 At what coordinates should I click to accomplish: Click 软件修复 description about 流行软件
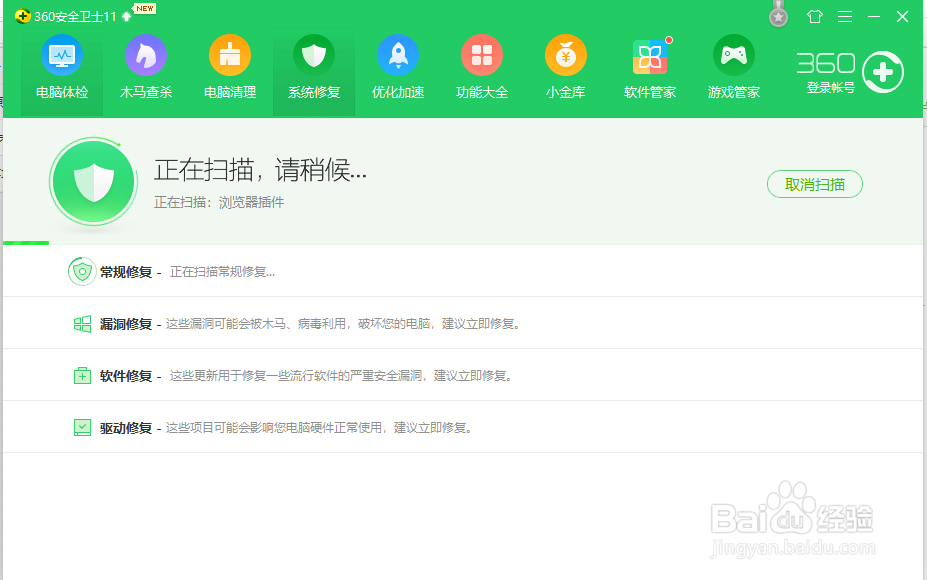tap(341, 376)
